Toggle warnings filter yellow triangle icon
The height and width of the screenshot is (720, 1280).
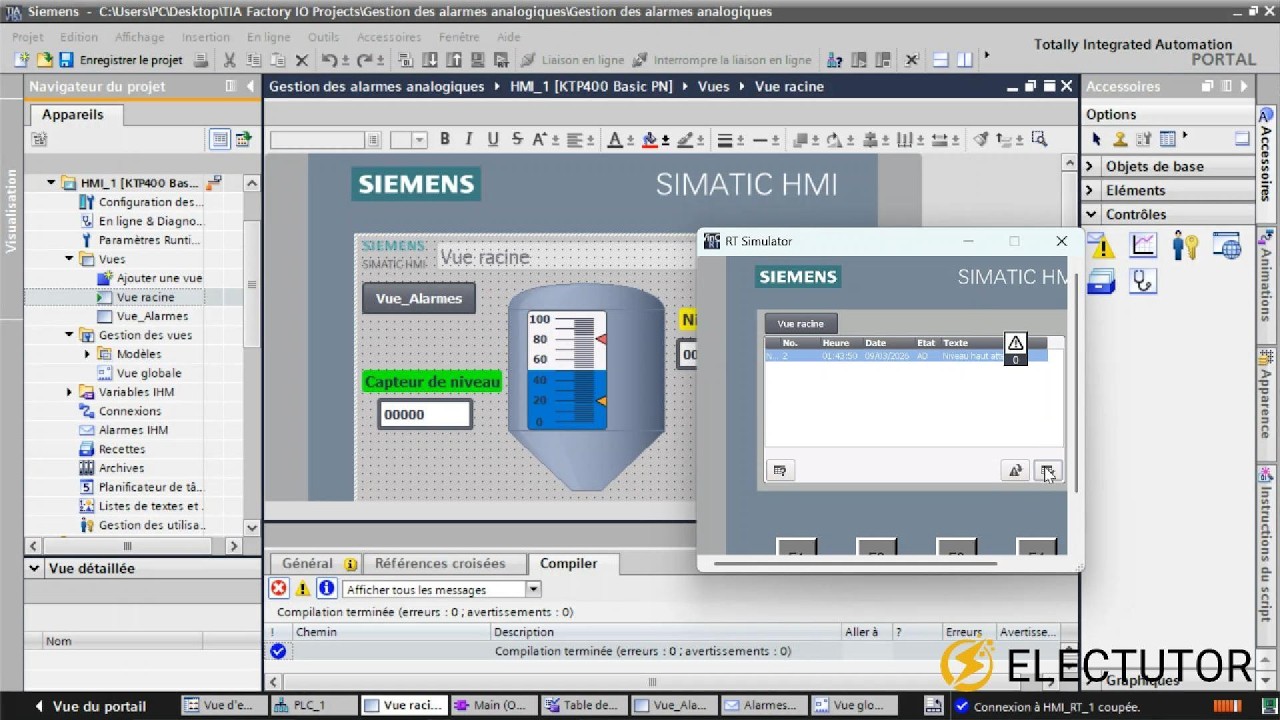(x=302, y=589)
